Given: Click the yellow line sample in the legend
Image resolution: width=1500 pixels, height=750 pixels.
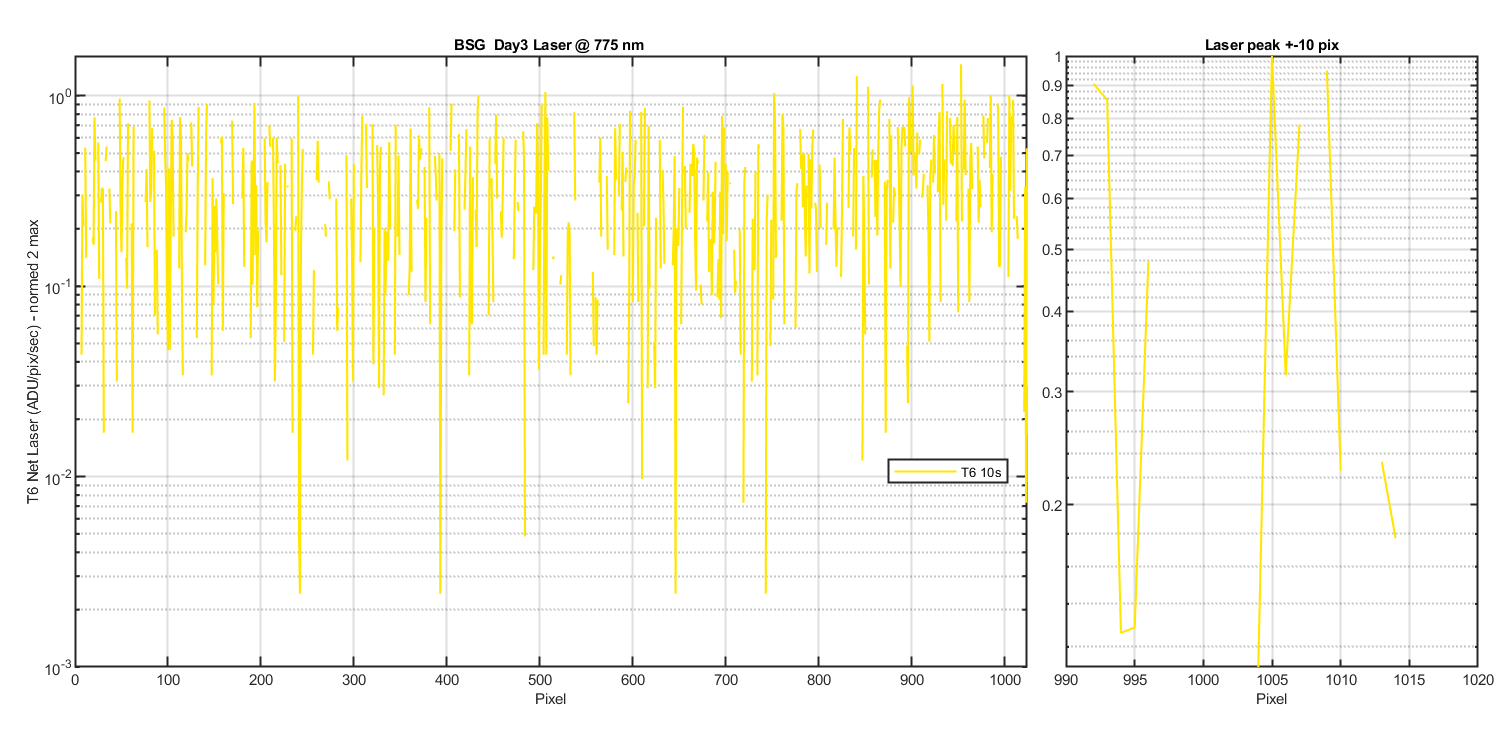Looking at the screenshot, I should pos(924,471).
